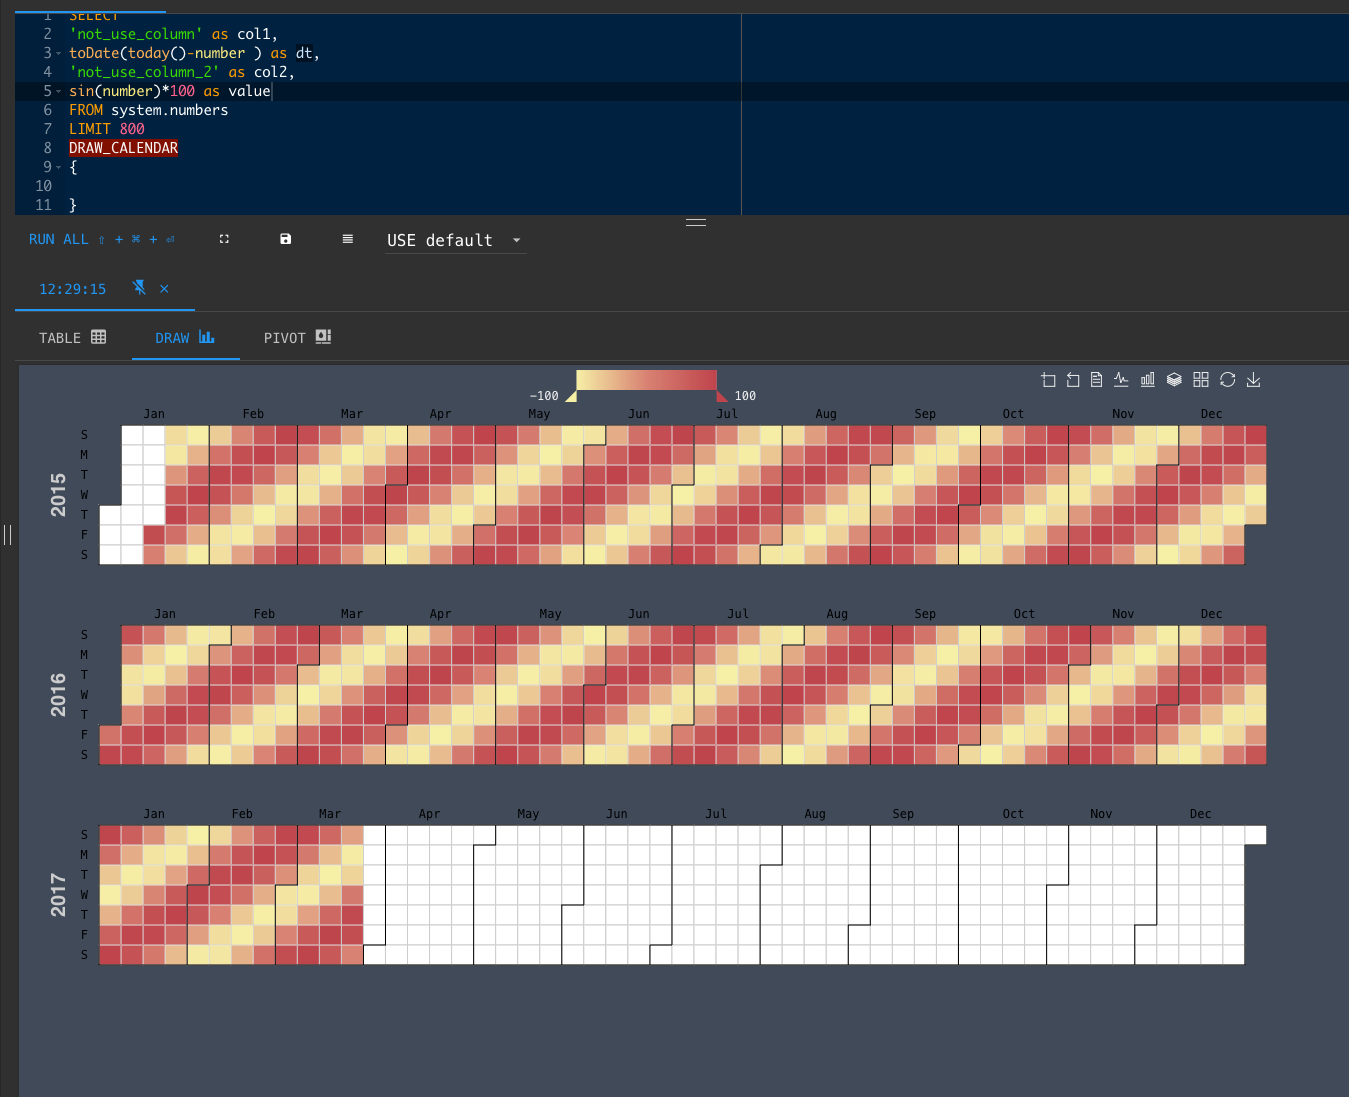Switch chart to line chart type
Viewport: 1349px width, 1097px height.
pyautogui.click(x=1121, y=380)
